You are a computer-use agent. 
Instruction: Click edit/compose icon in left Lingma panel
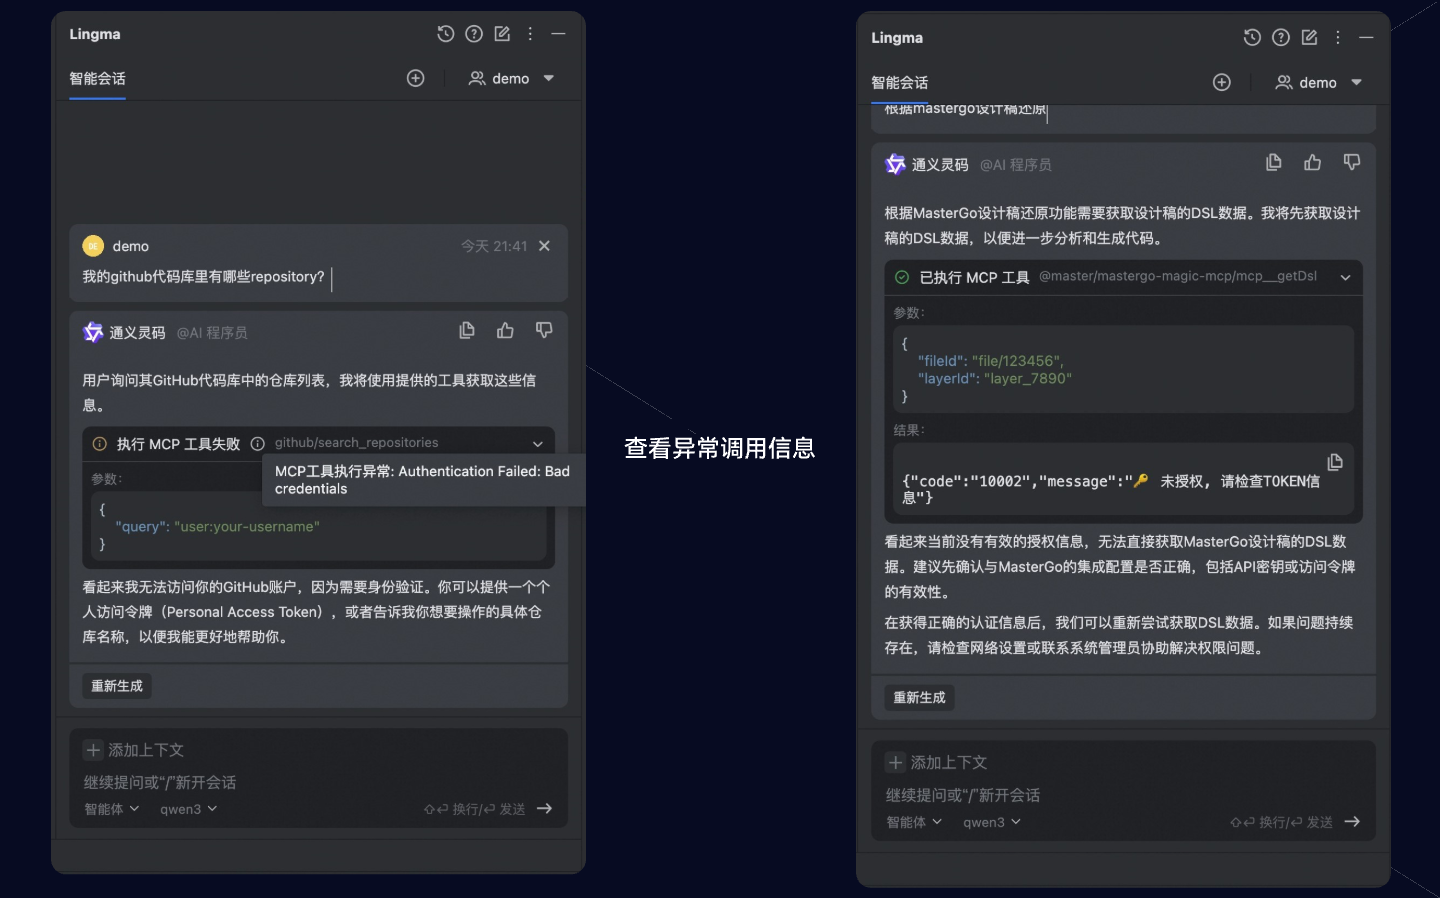click(x=502, y=34)
